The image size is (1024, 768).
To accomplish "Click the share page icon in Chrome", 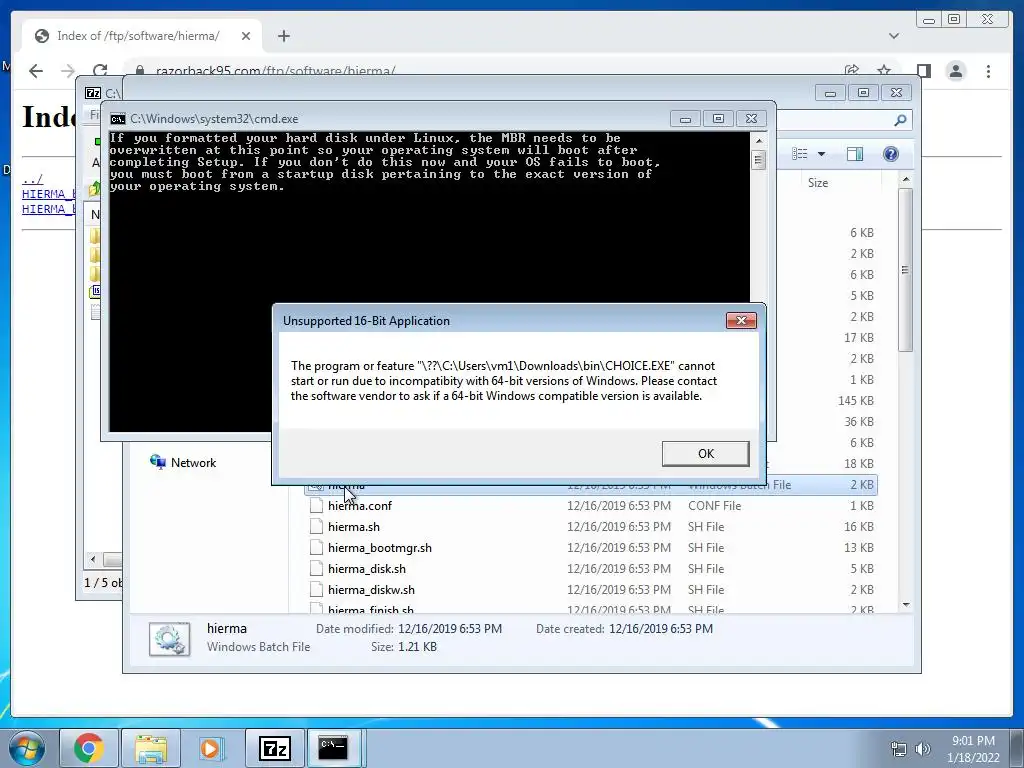I will (x=852, y=71).
